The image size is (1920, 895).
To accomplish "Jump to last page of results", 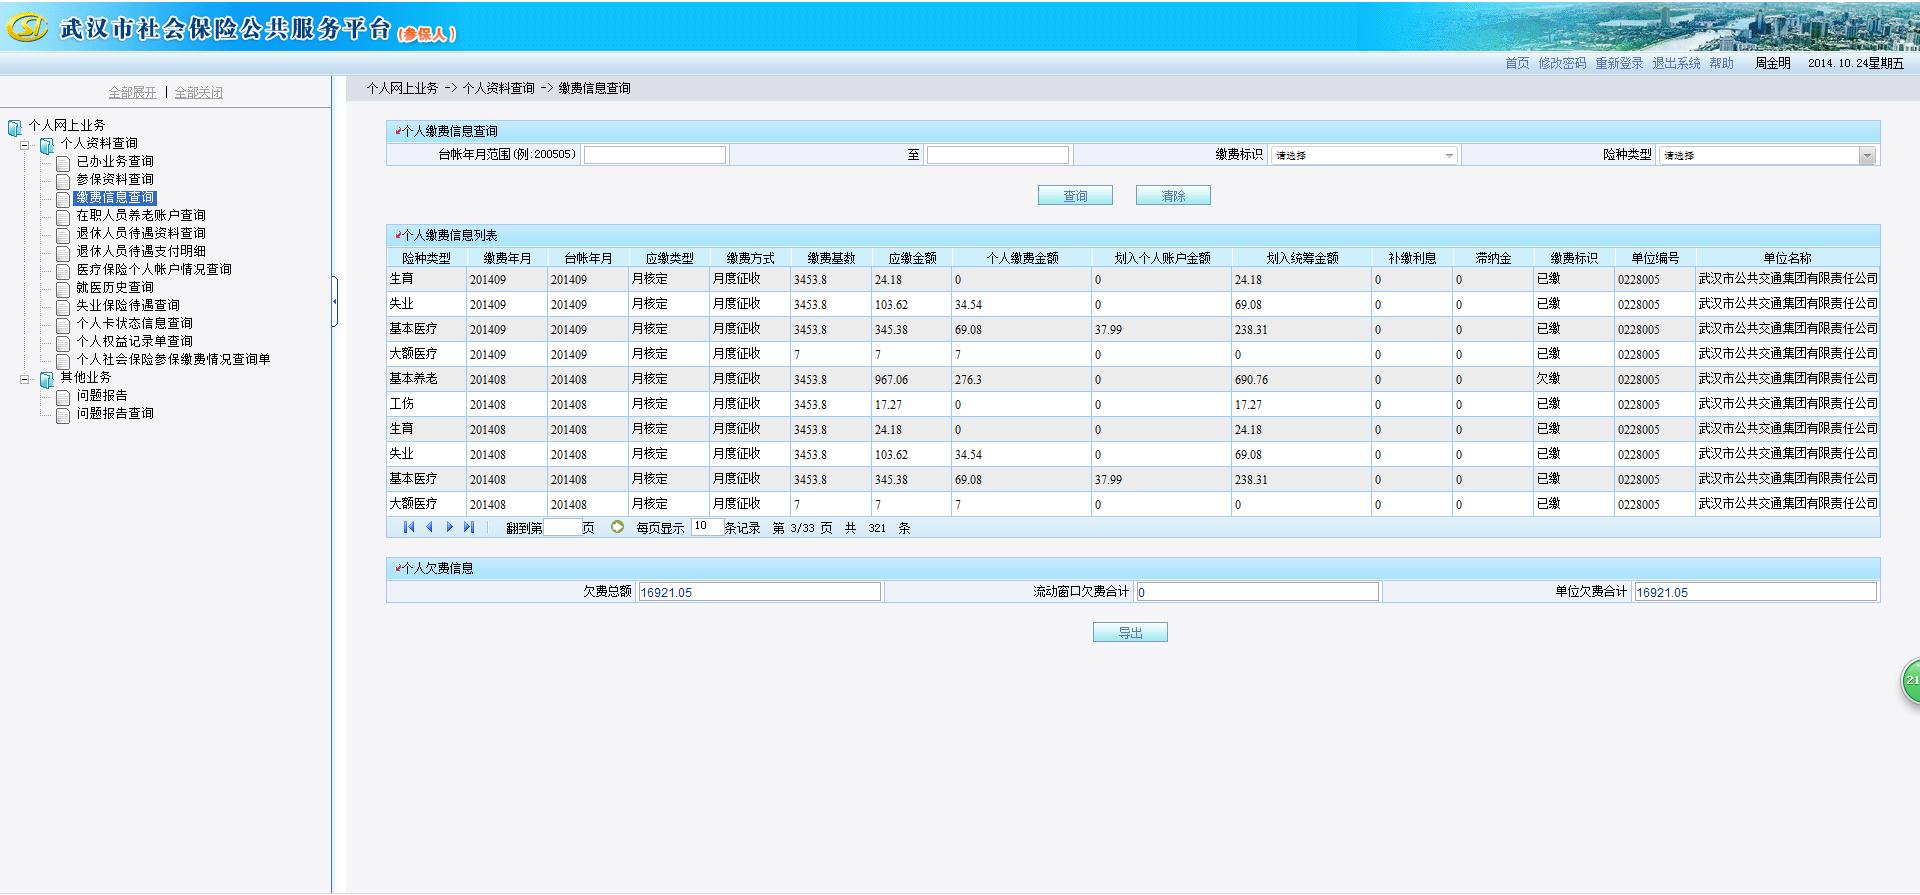I will [x=469, y=527].
